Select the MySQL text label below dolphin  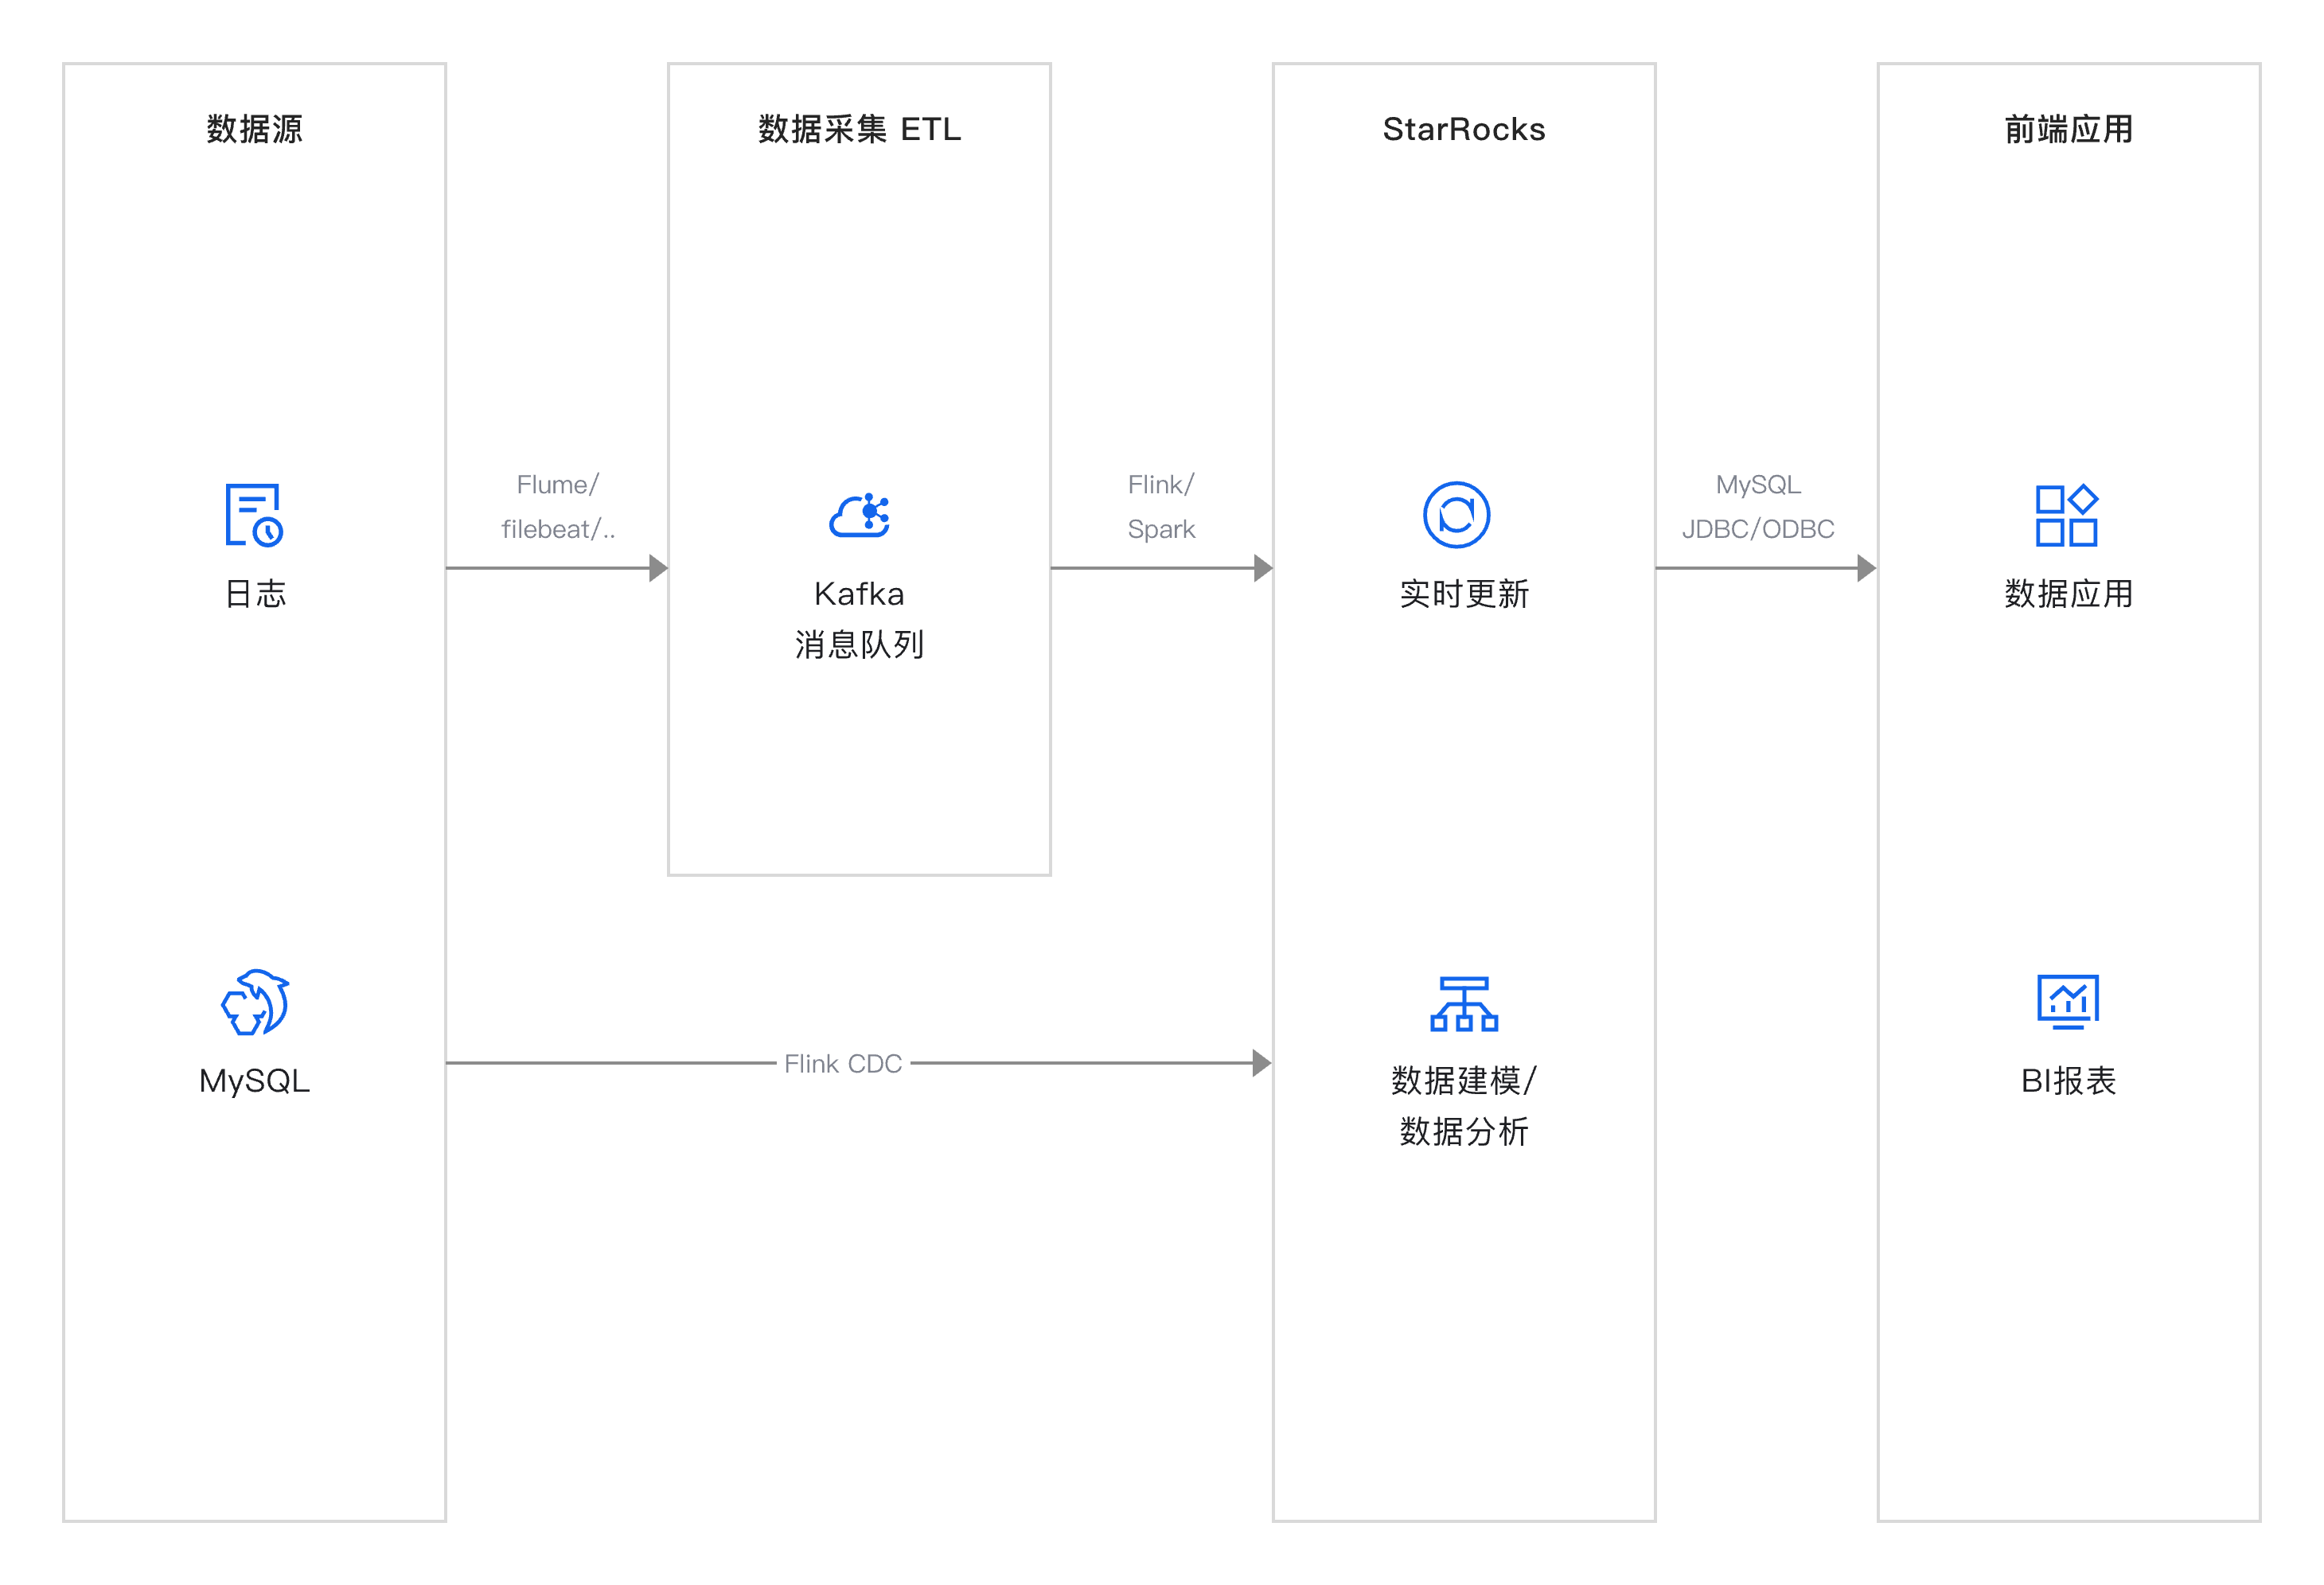pyautogui.click(x=253, y=1079)
